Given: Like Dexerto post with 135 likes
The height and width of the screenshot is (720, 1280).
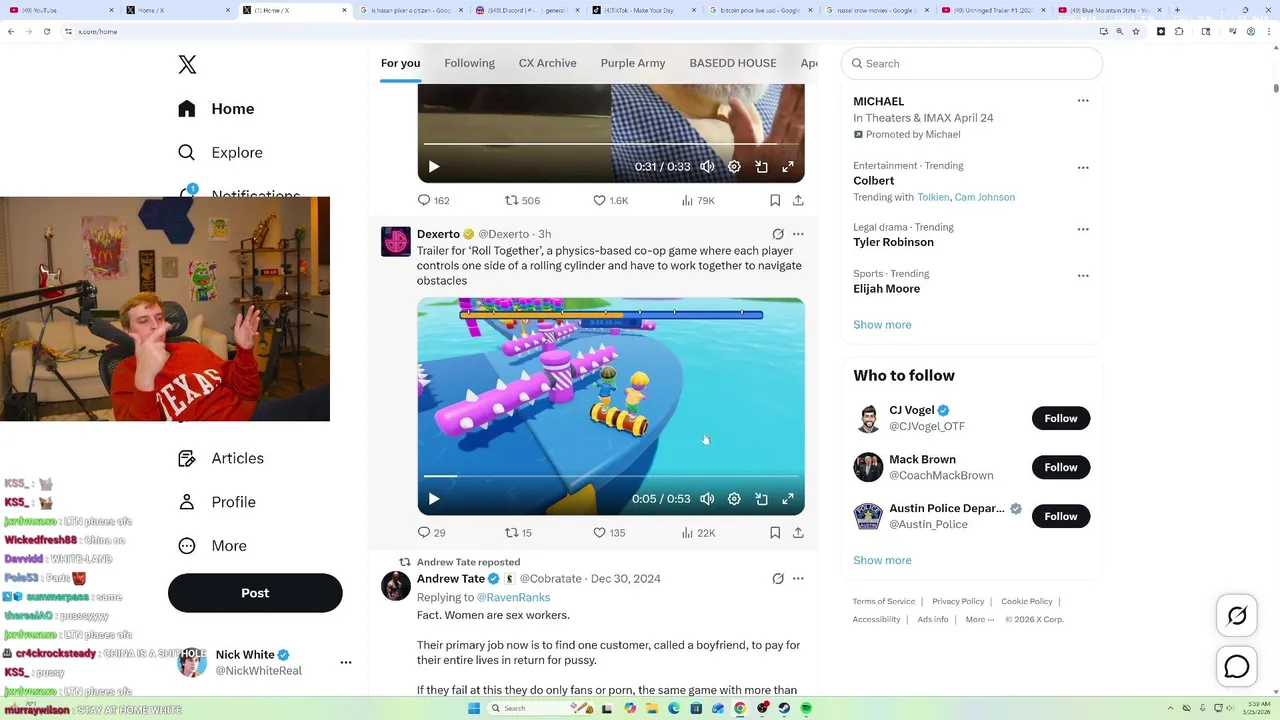Looking at the screenshot, I should 609,533.
